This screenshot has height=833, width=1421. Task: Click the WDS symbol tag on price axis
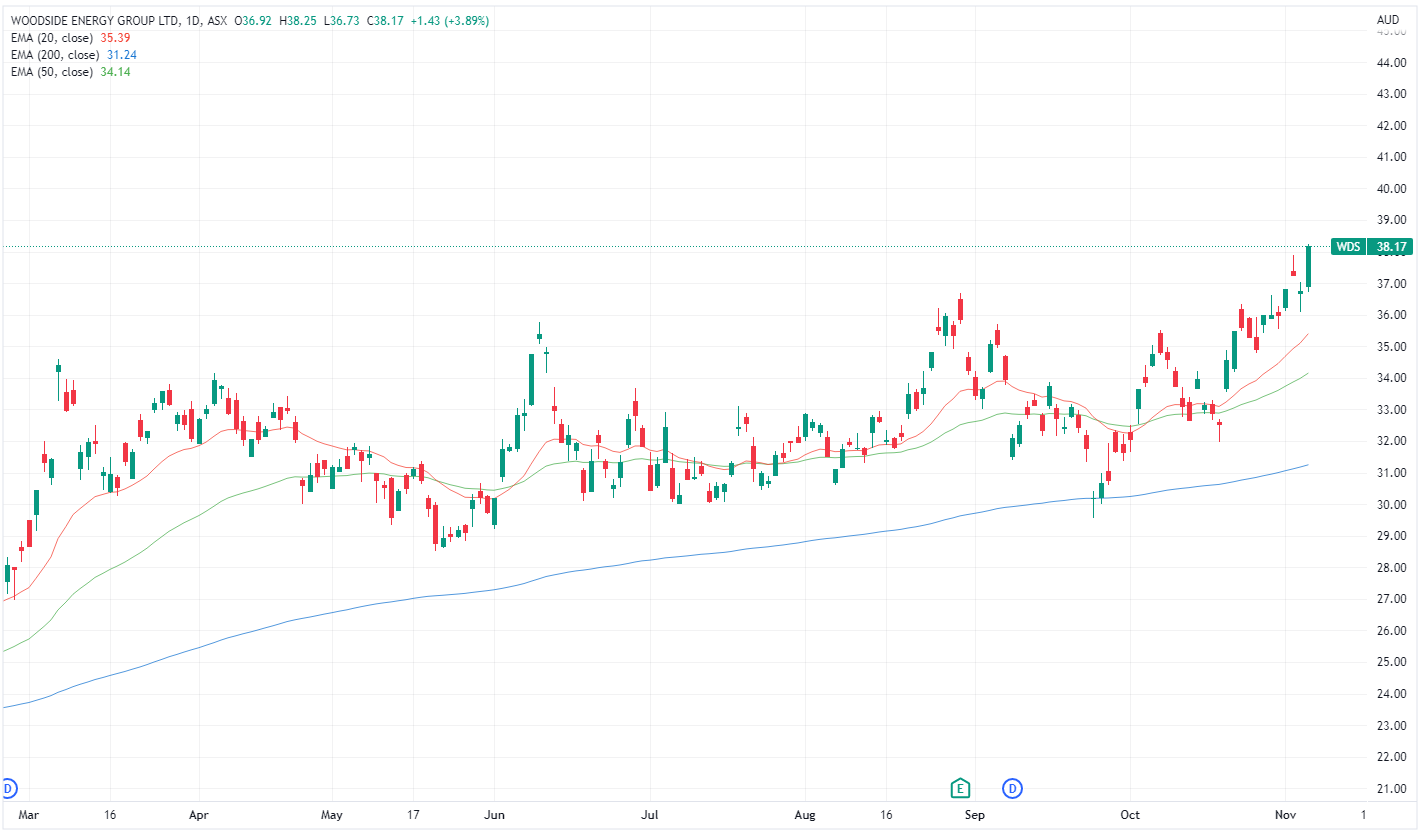tap(1346, 246)
